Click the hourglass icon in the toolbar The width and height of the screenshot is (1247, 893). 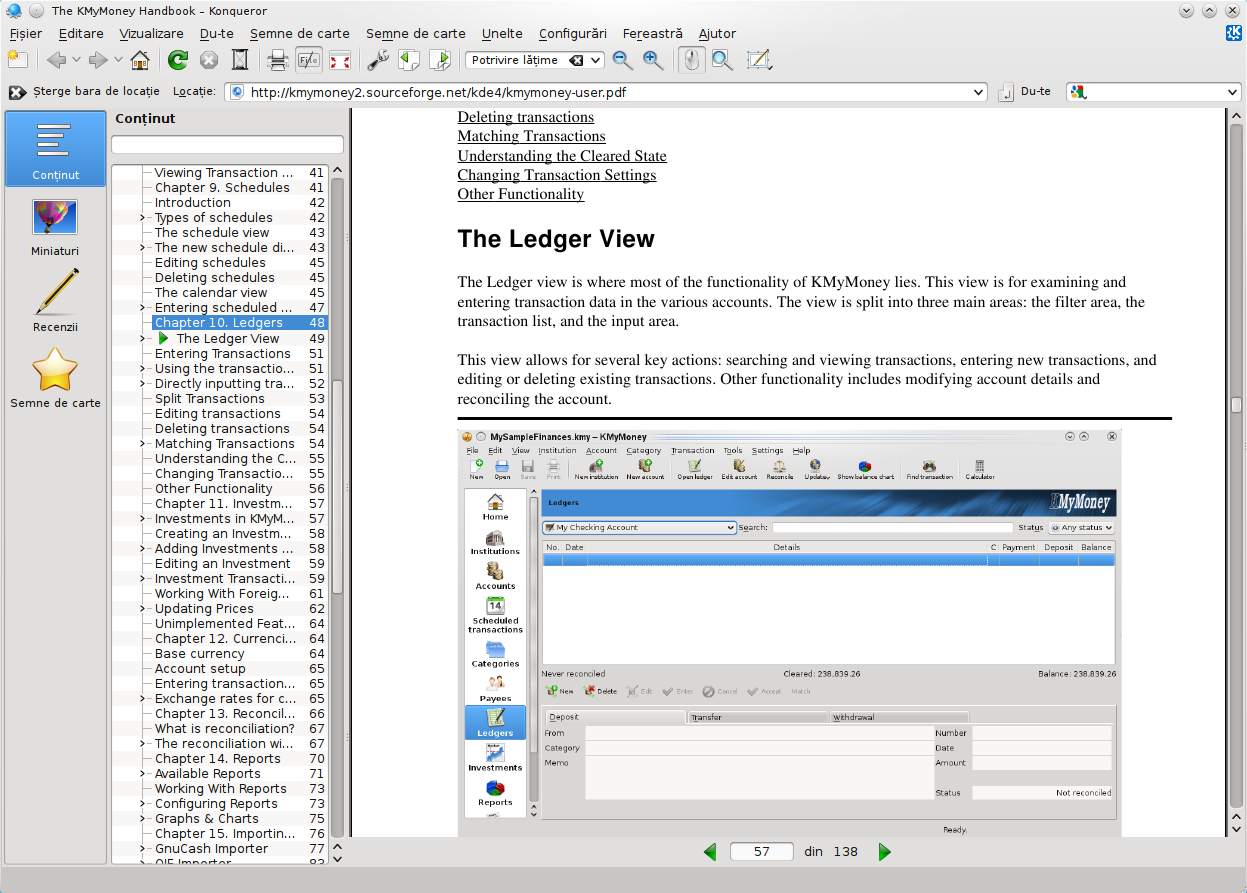tap(240, 60)
